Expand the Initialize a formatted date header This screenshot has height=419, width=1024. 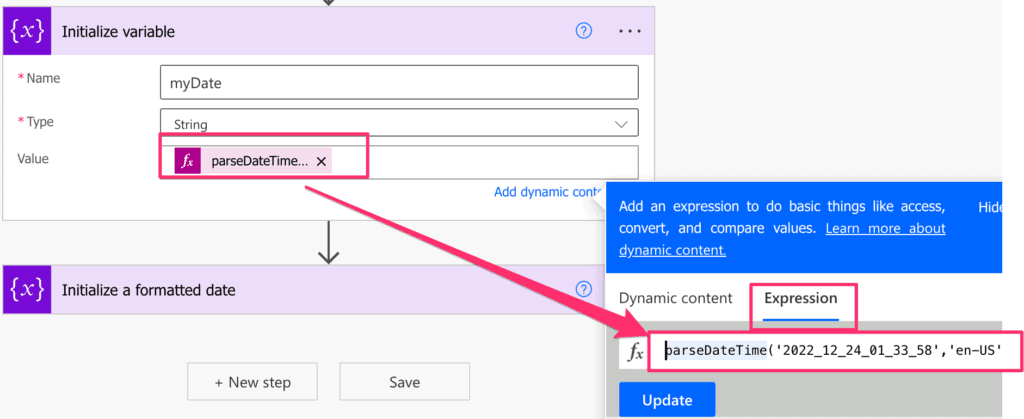click(x=304, y=290)
